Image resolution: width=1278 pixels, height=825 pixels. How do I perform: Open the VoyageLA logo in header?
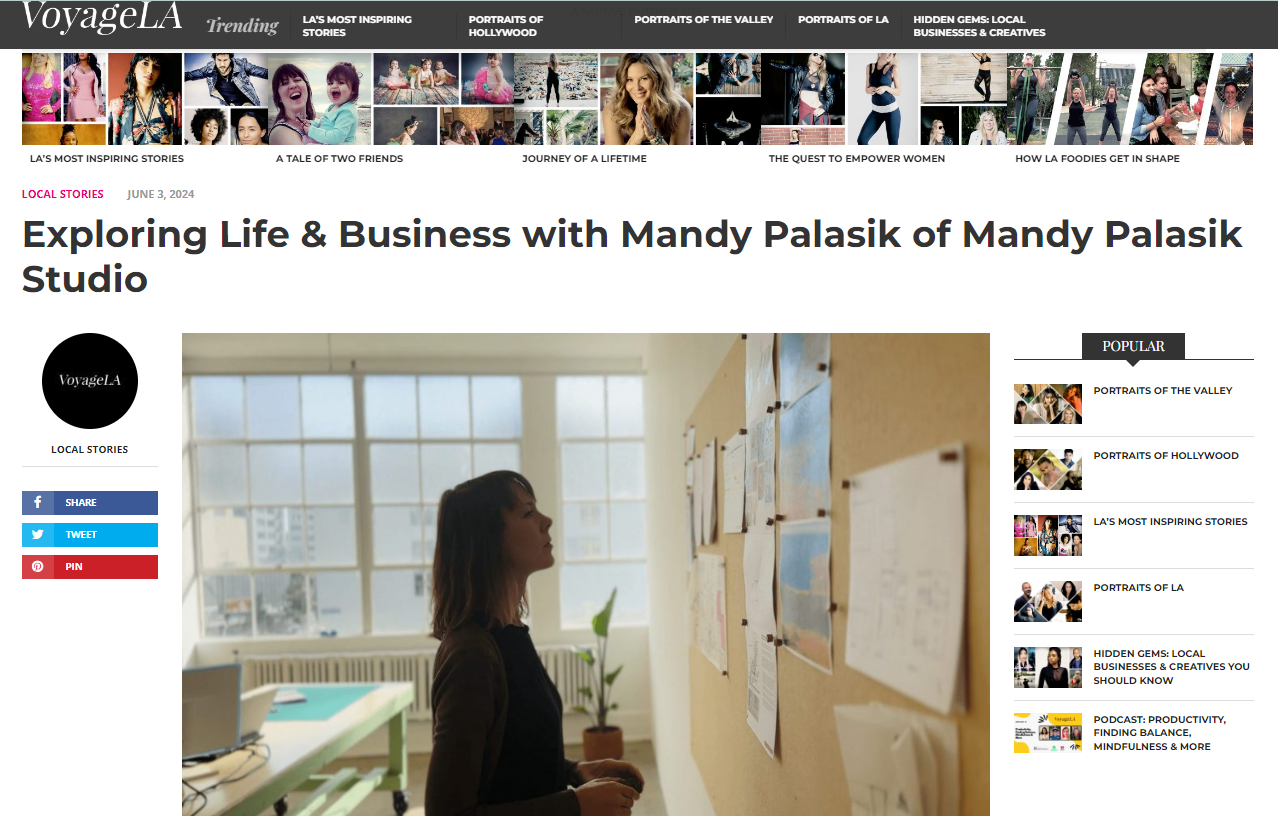point(101,17)
